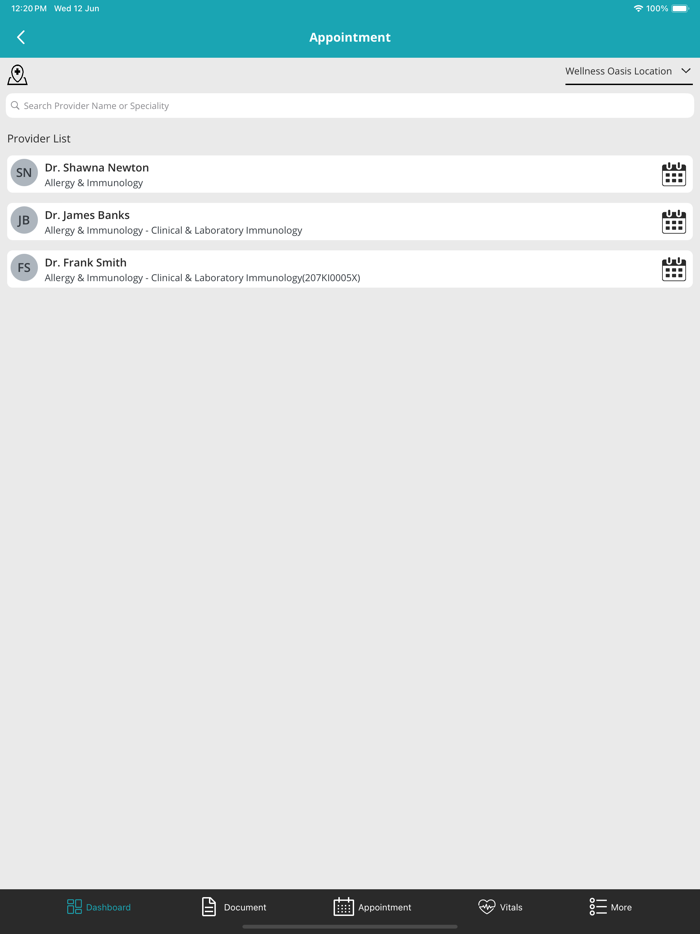Expand the location chevron arrow
The height and width of the screenshot is (934, 700).
686,71
